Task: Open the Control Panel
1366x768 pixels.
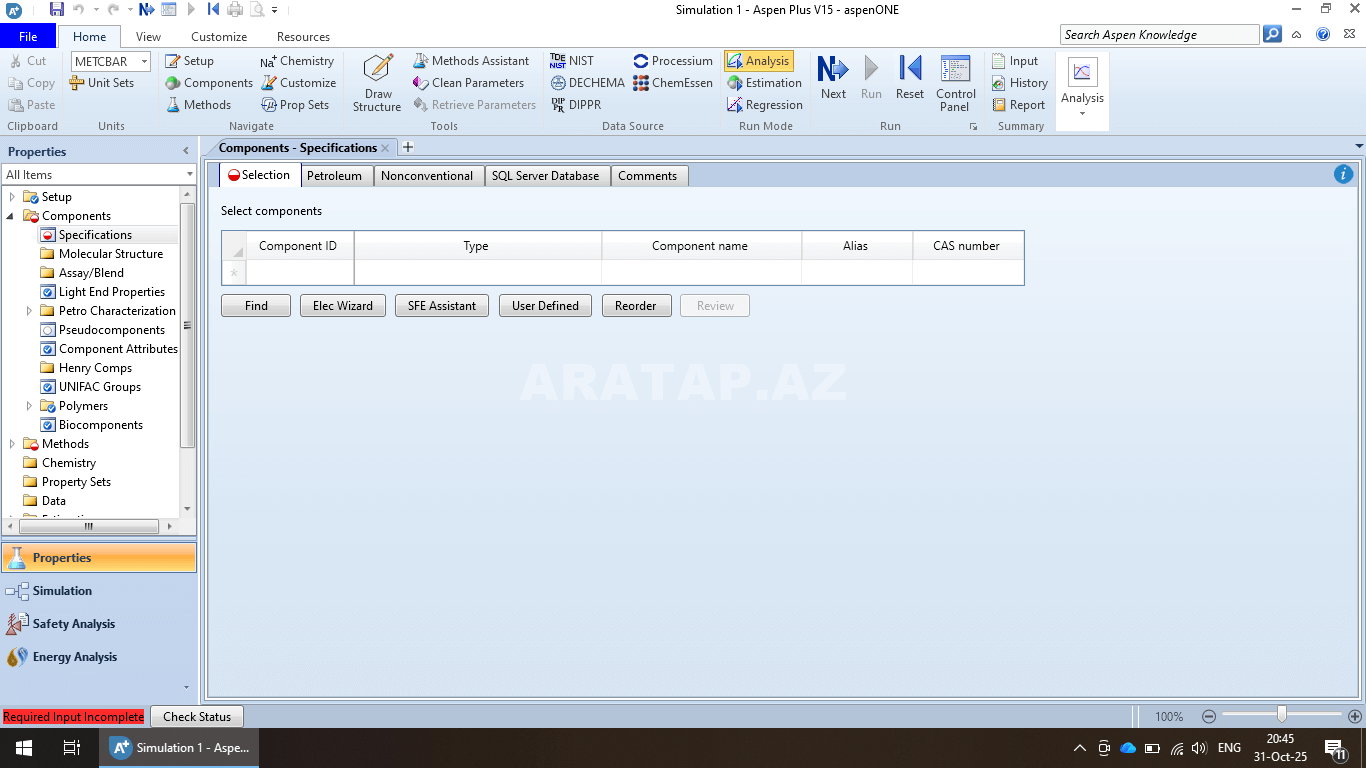Action: [955, 82]
